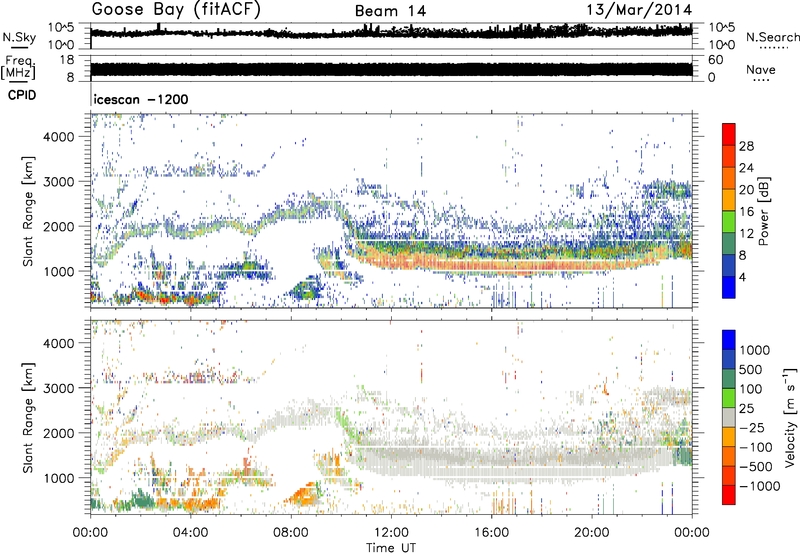800x554 pixels.
Task: Click the Goose Bay (fitACF) title
Action: (176, 10)
